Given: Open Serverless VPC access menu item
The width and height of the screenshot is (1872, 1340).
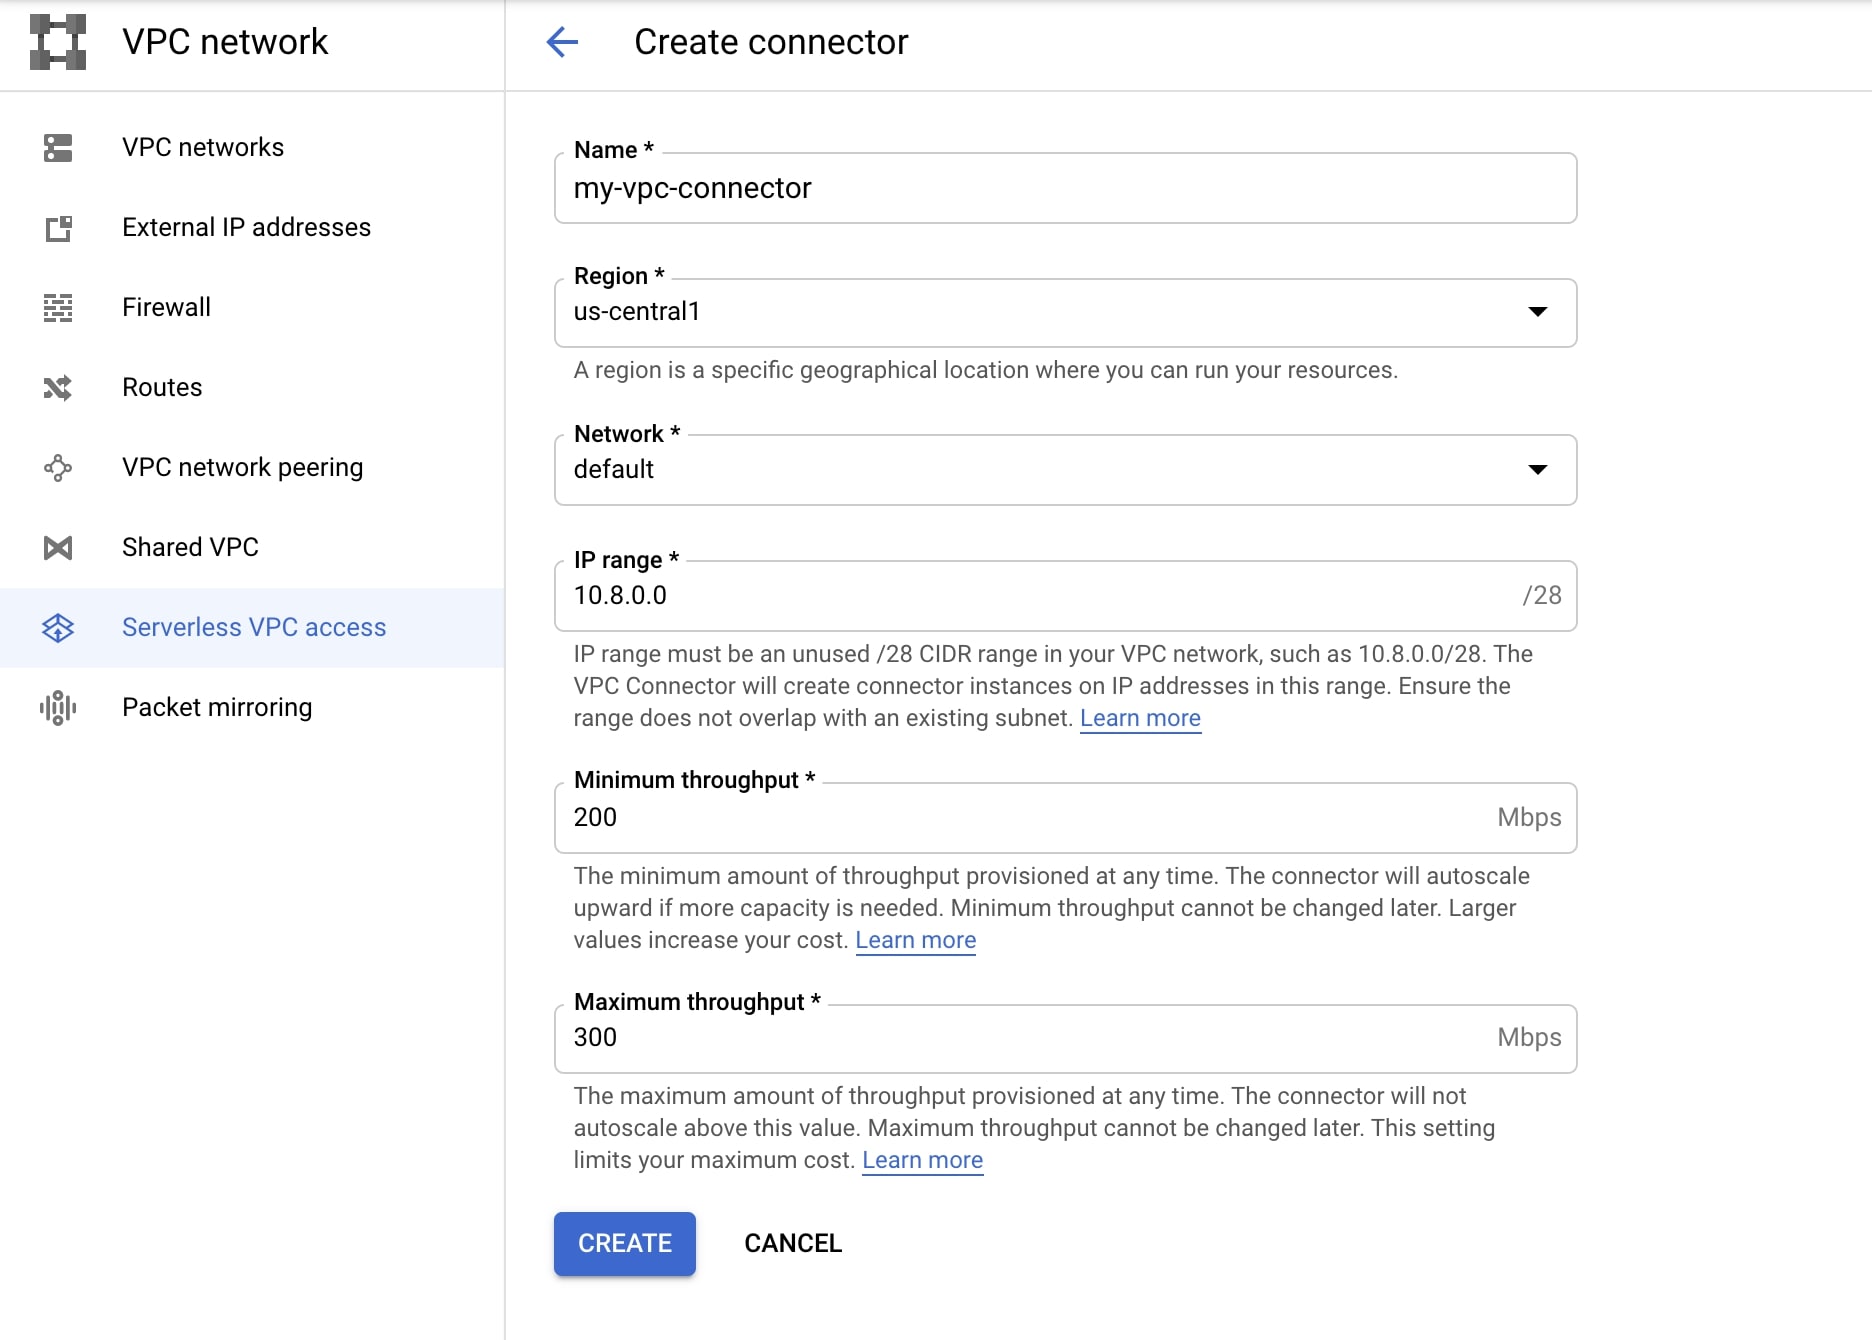Looking at the screenshot, I should pos(254,628).
